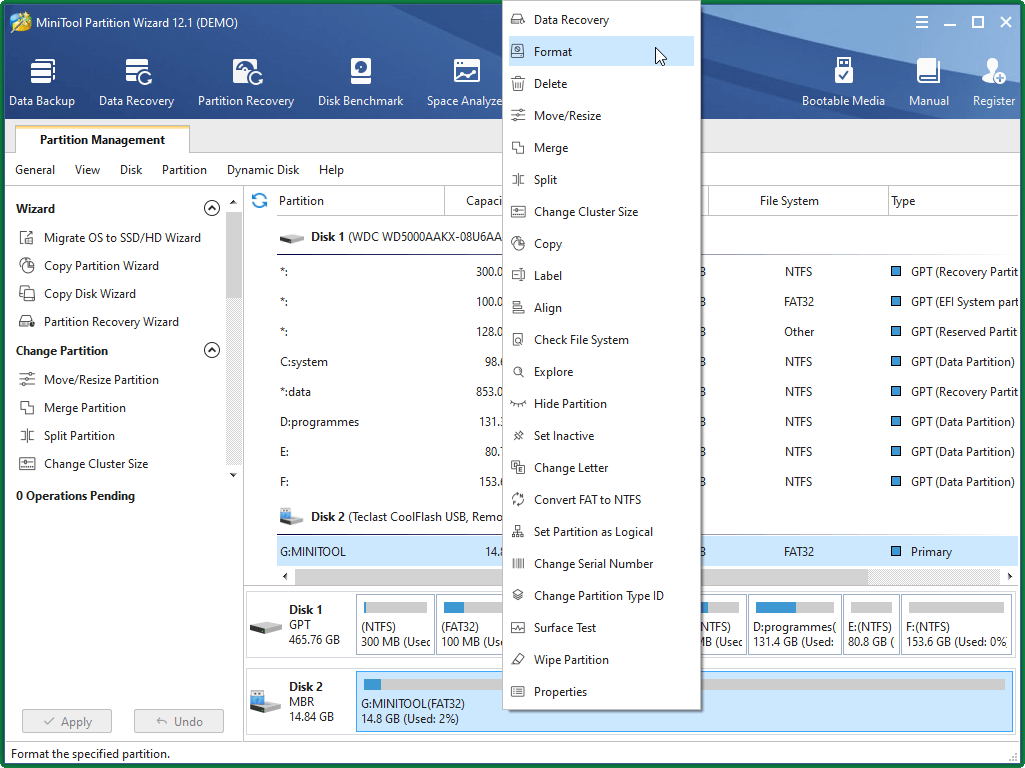Choose Copy from the context menu
This screenshot has width=1025, height=768.
(x=601, y=244)
